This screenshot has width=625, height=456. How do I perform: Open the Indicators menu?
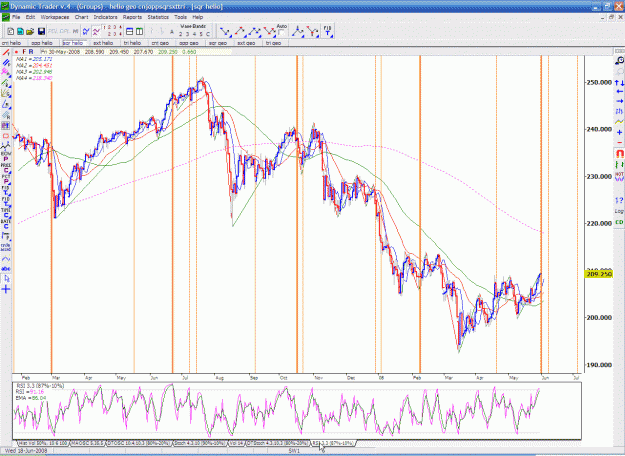(105, 17)
